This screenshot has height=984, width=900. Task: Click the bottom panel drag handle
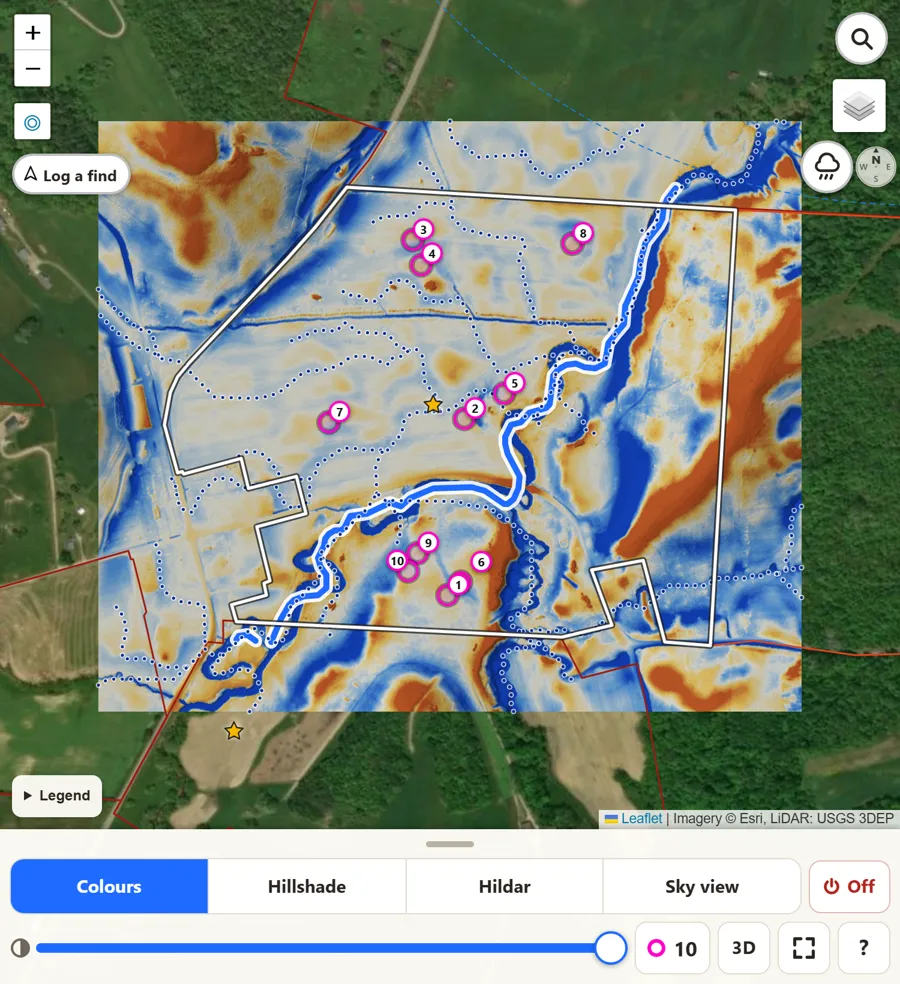pos(449,844)
